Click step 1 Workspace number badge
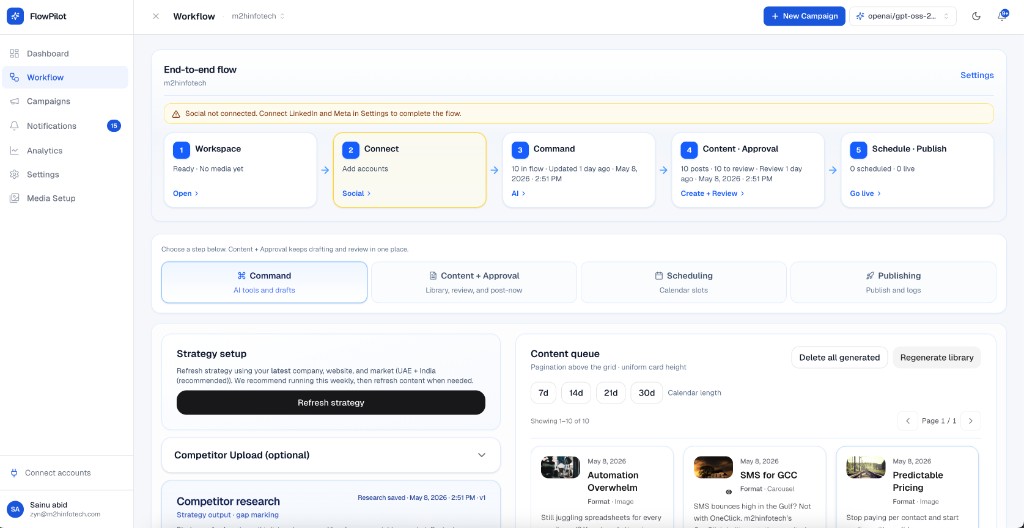This screenshot has height=528, width=1024. click(181, 150)
